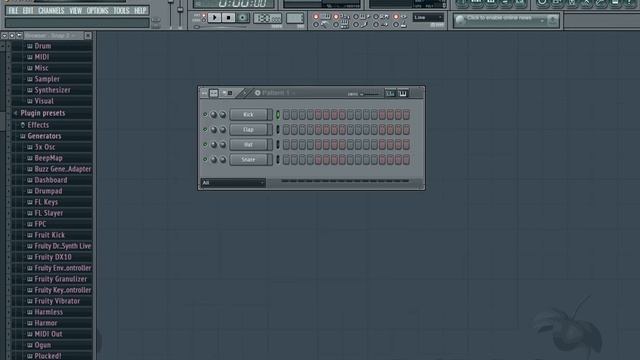640x360 pixels.
Task: Click the online news panel
Action: pyautogui.click(x=506, y=20)
